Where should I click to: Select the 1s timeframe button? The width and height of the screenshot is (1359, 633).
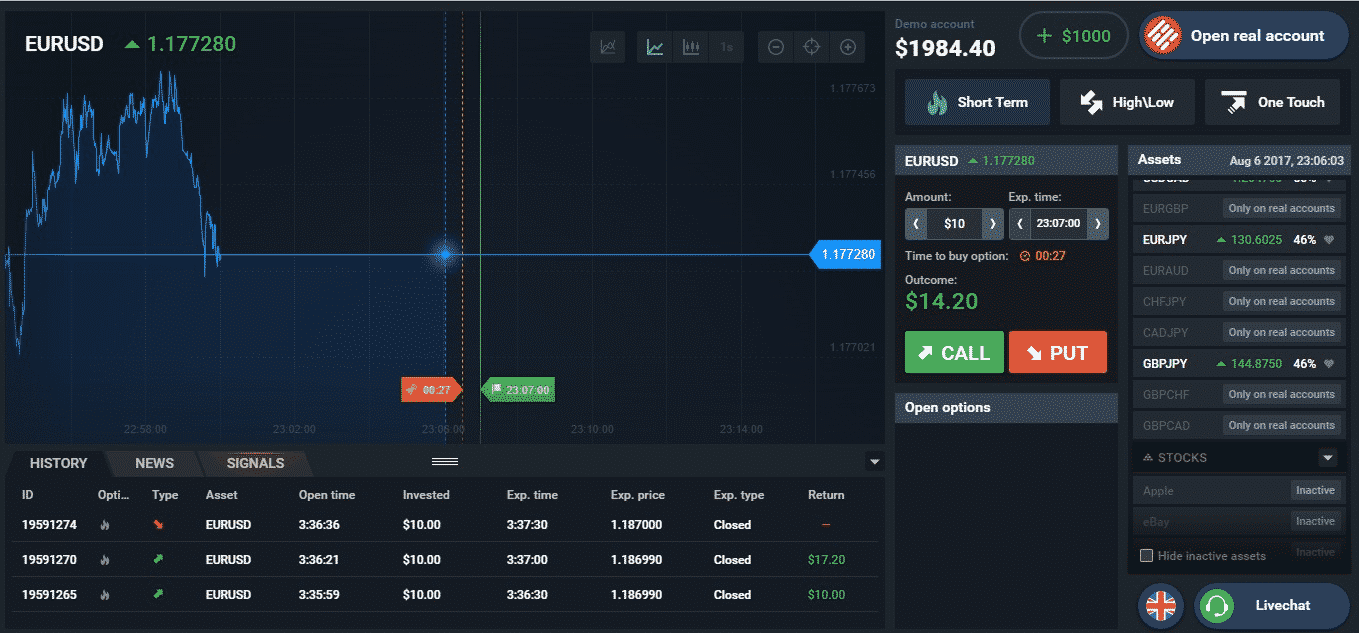pos(726,47)
